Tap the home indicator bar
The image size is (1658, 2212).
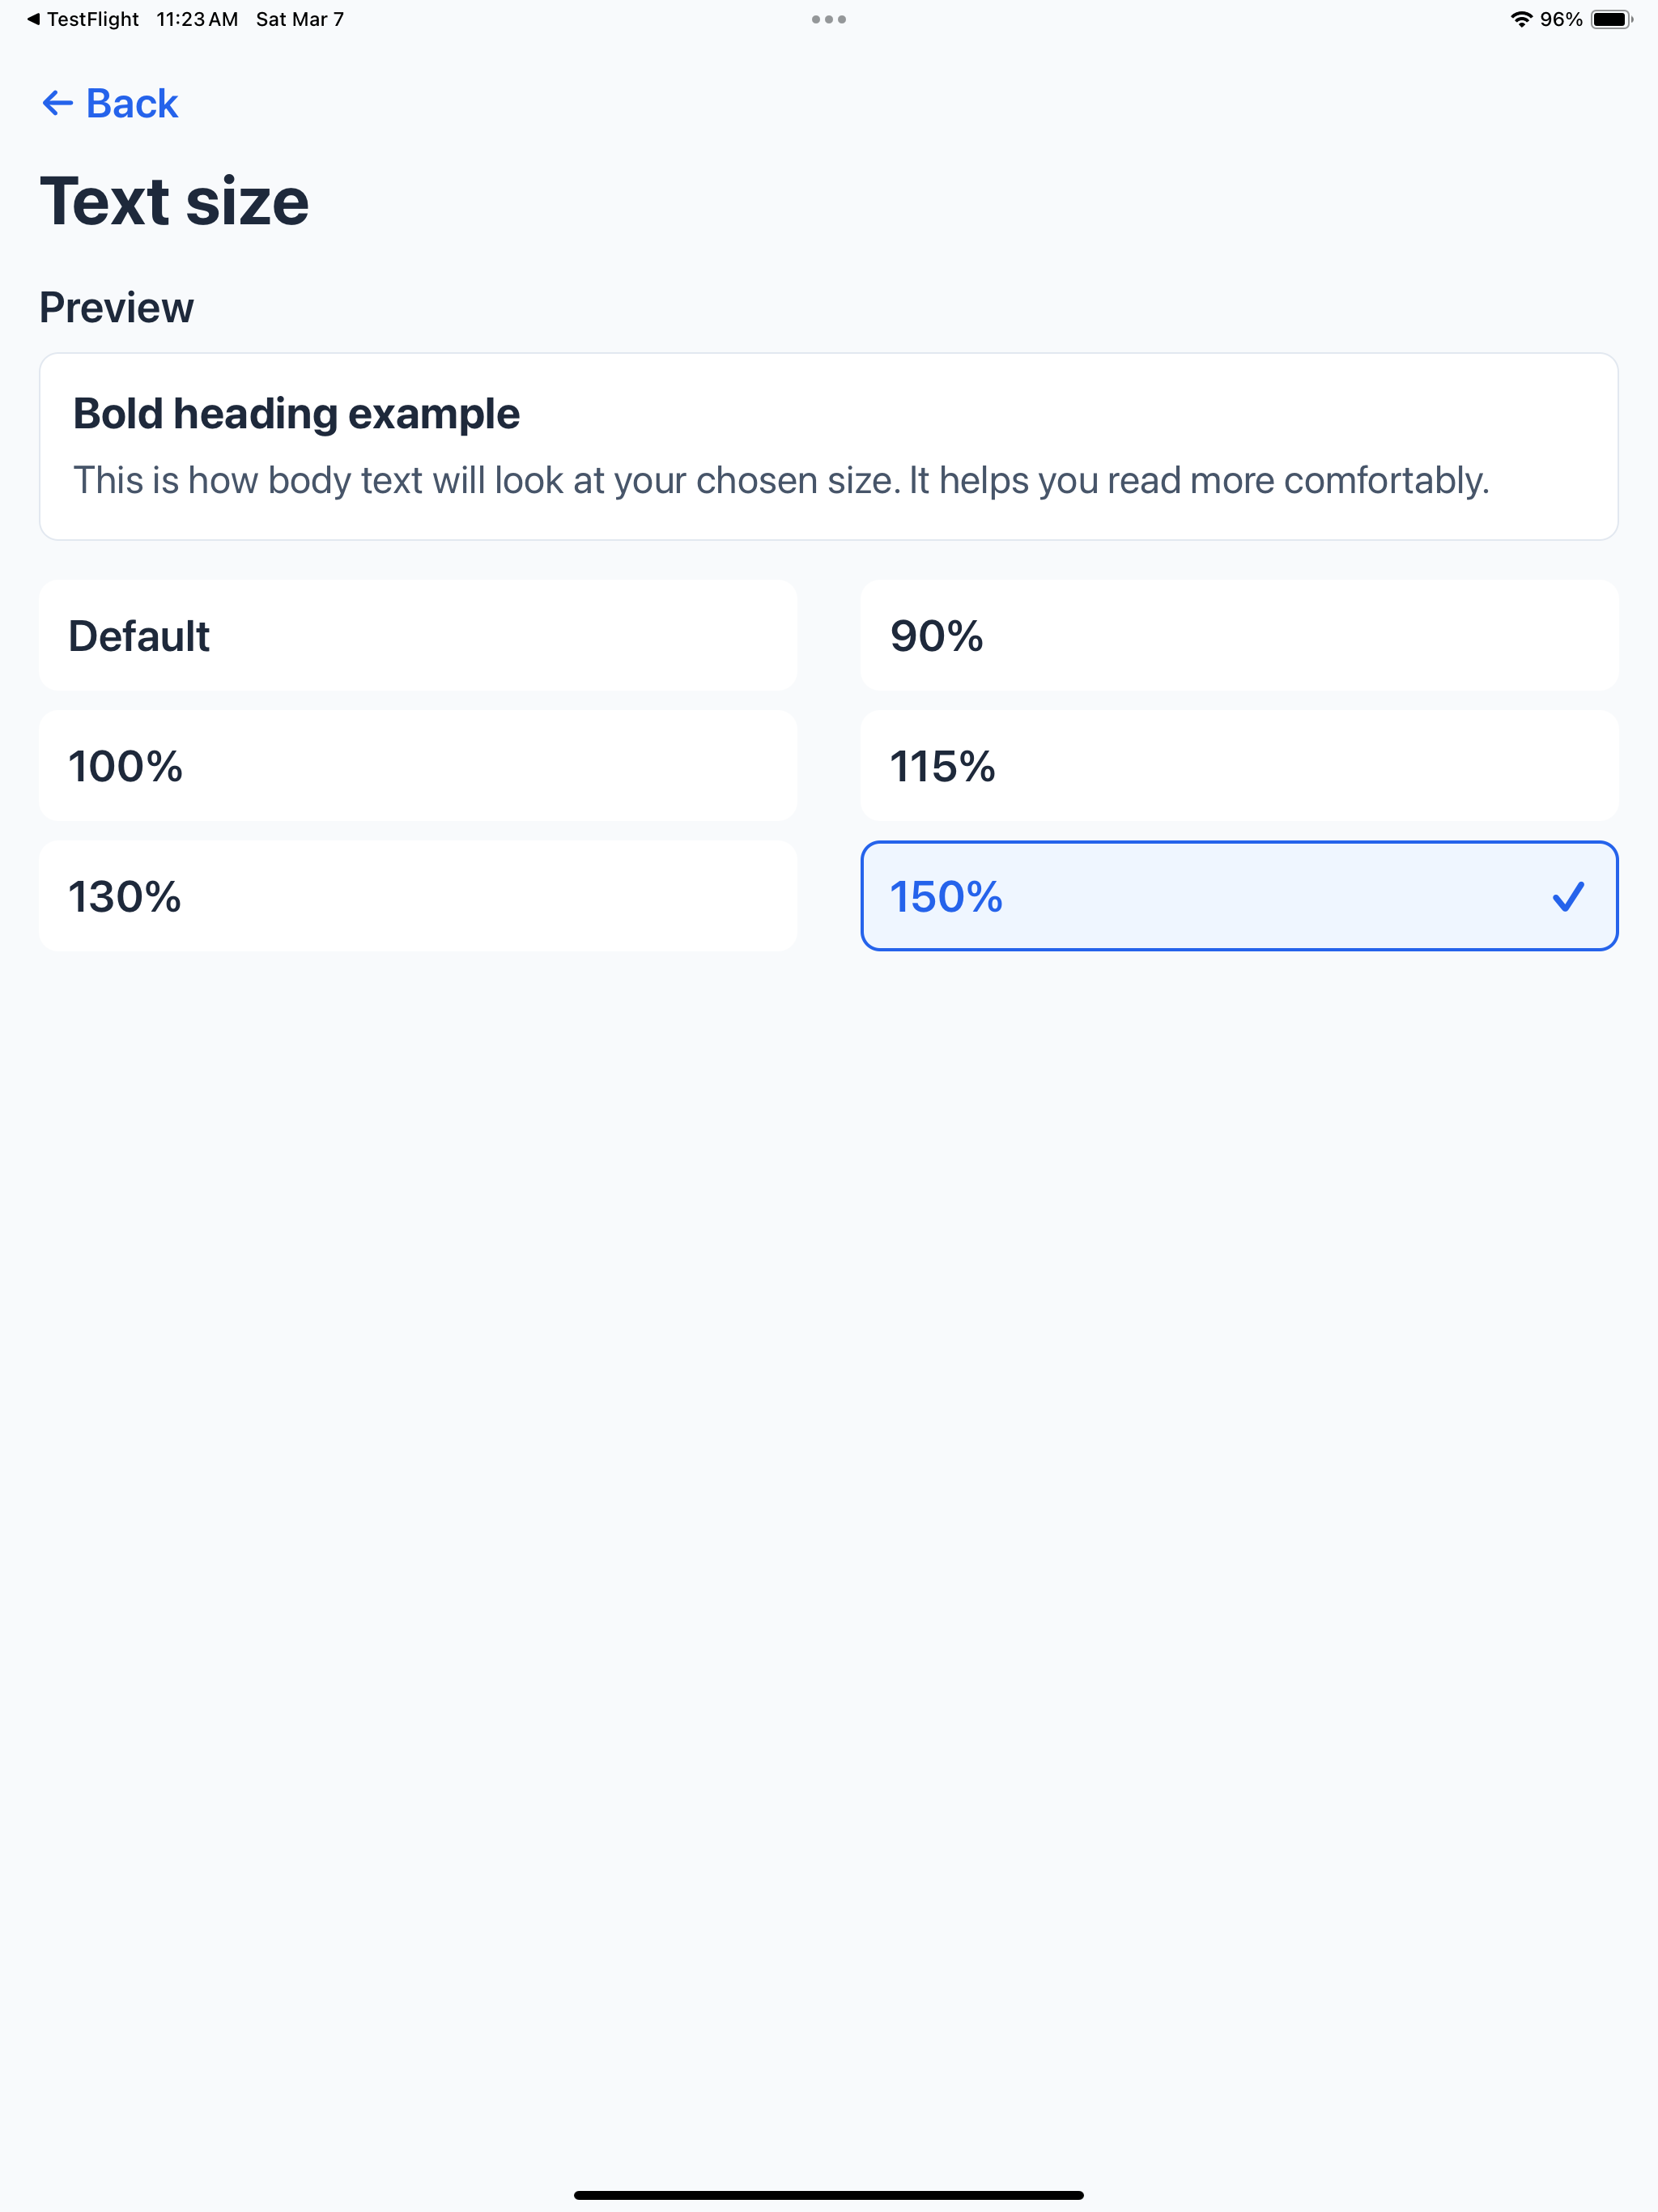tap(829, 2195)
